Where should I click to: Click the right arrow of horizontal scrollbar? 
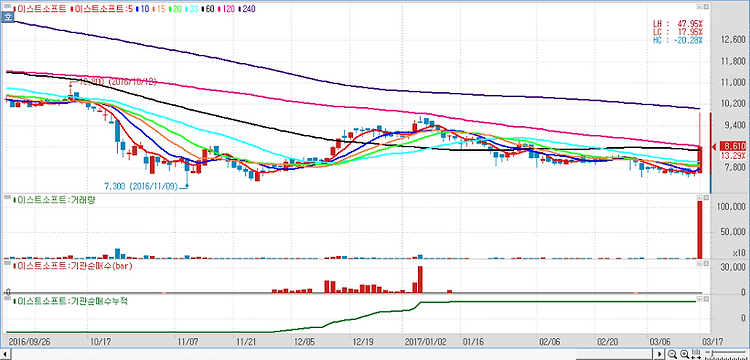pyautogui.click(x=659, y=354)
